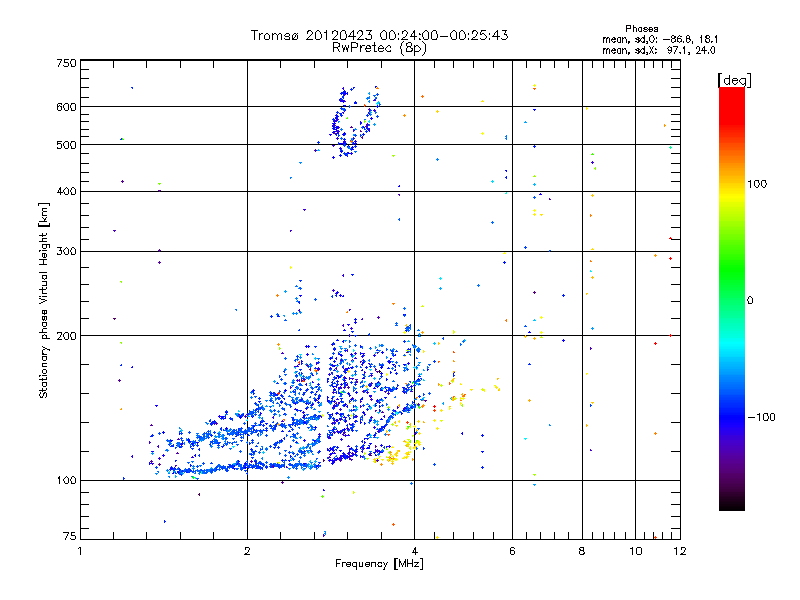
Task: Click the x-axis tick label '2'
Action: tap(247, 552)
